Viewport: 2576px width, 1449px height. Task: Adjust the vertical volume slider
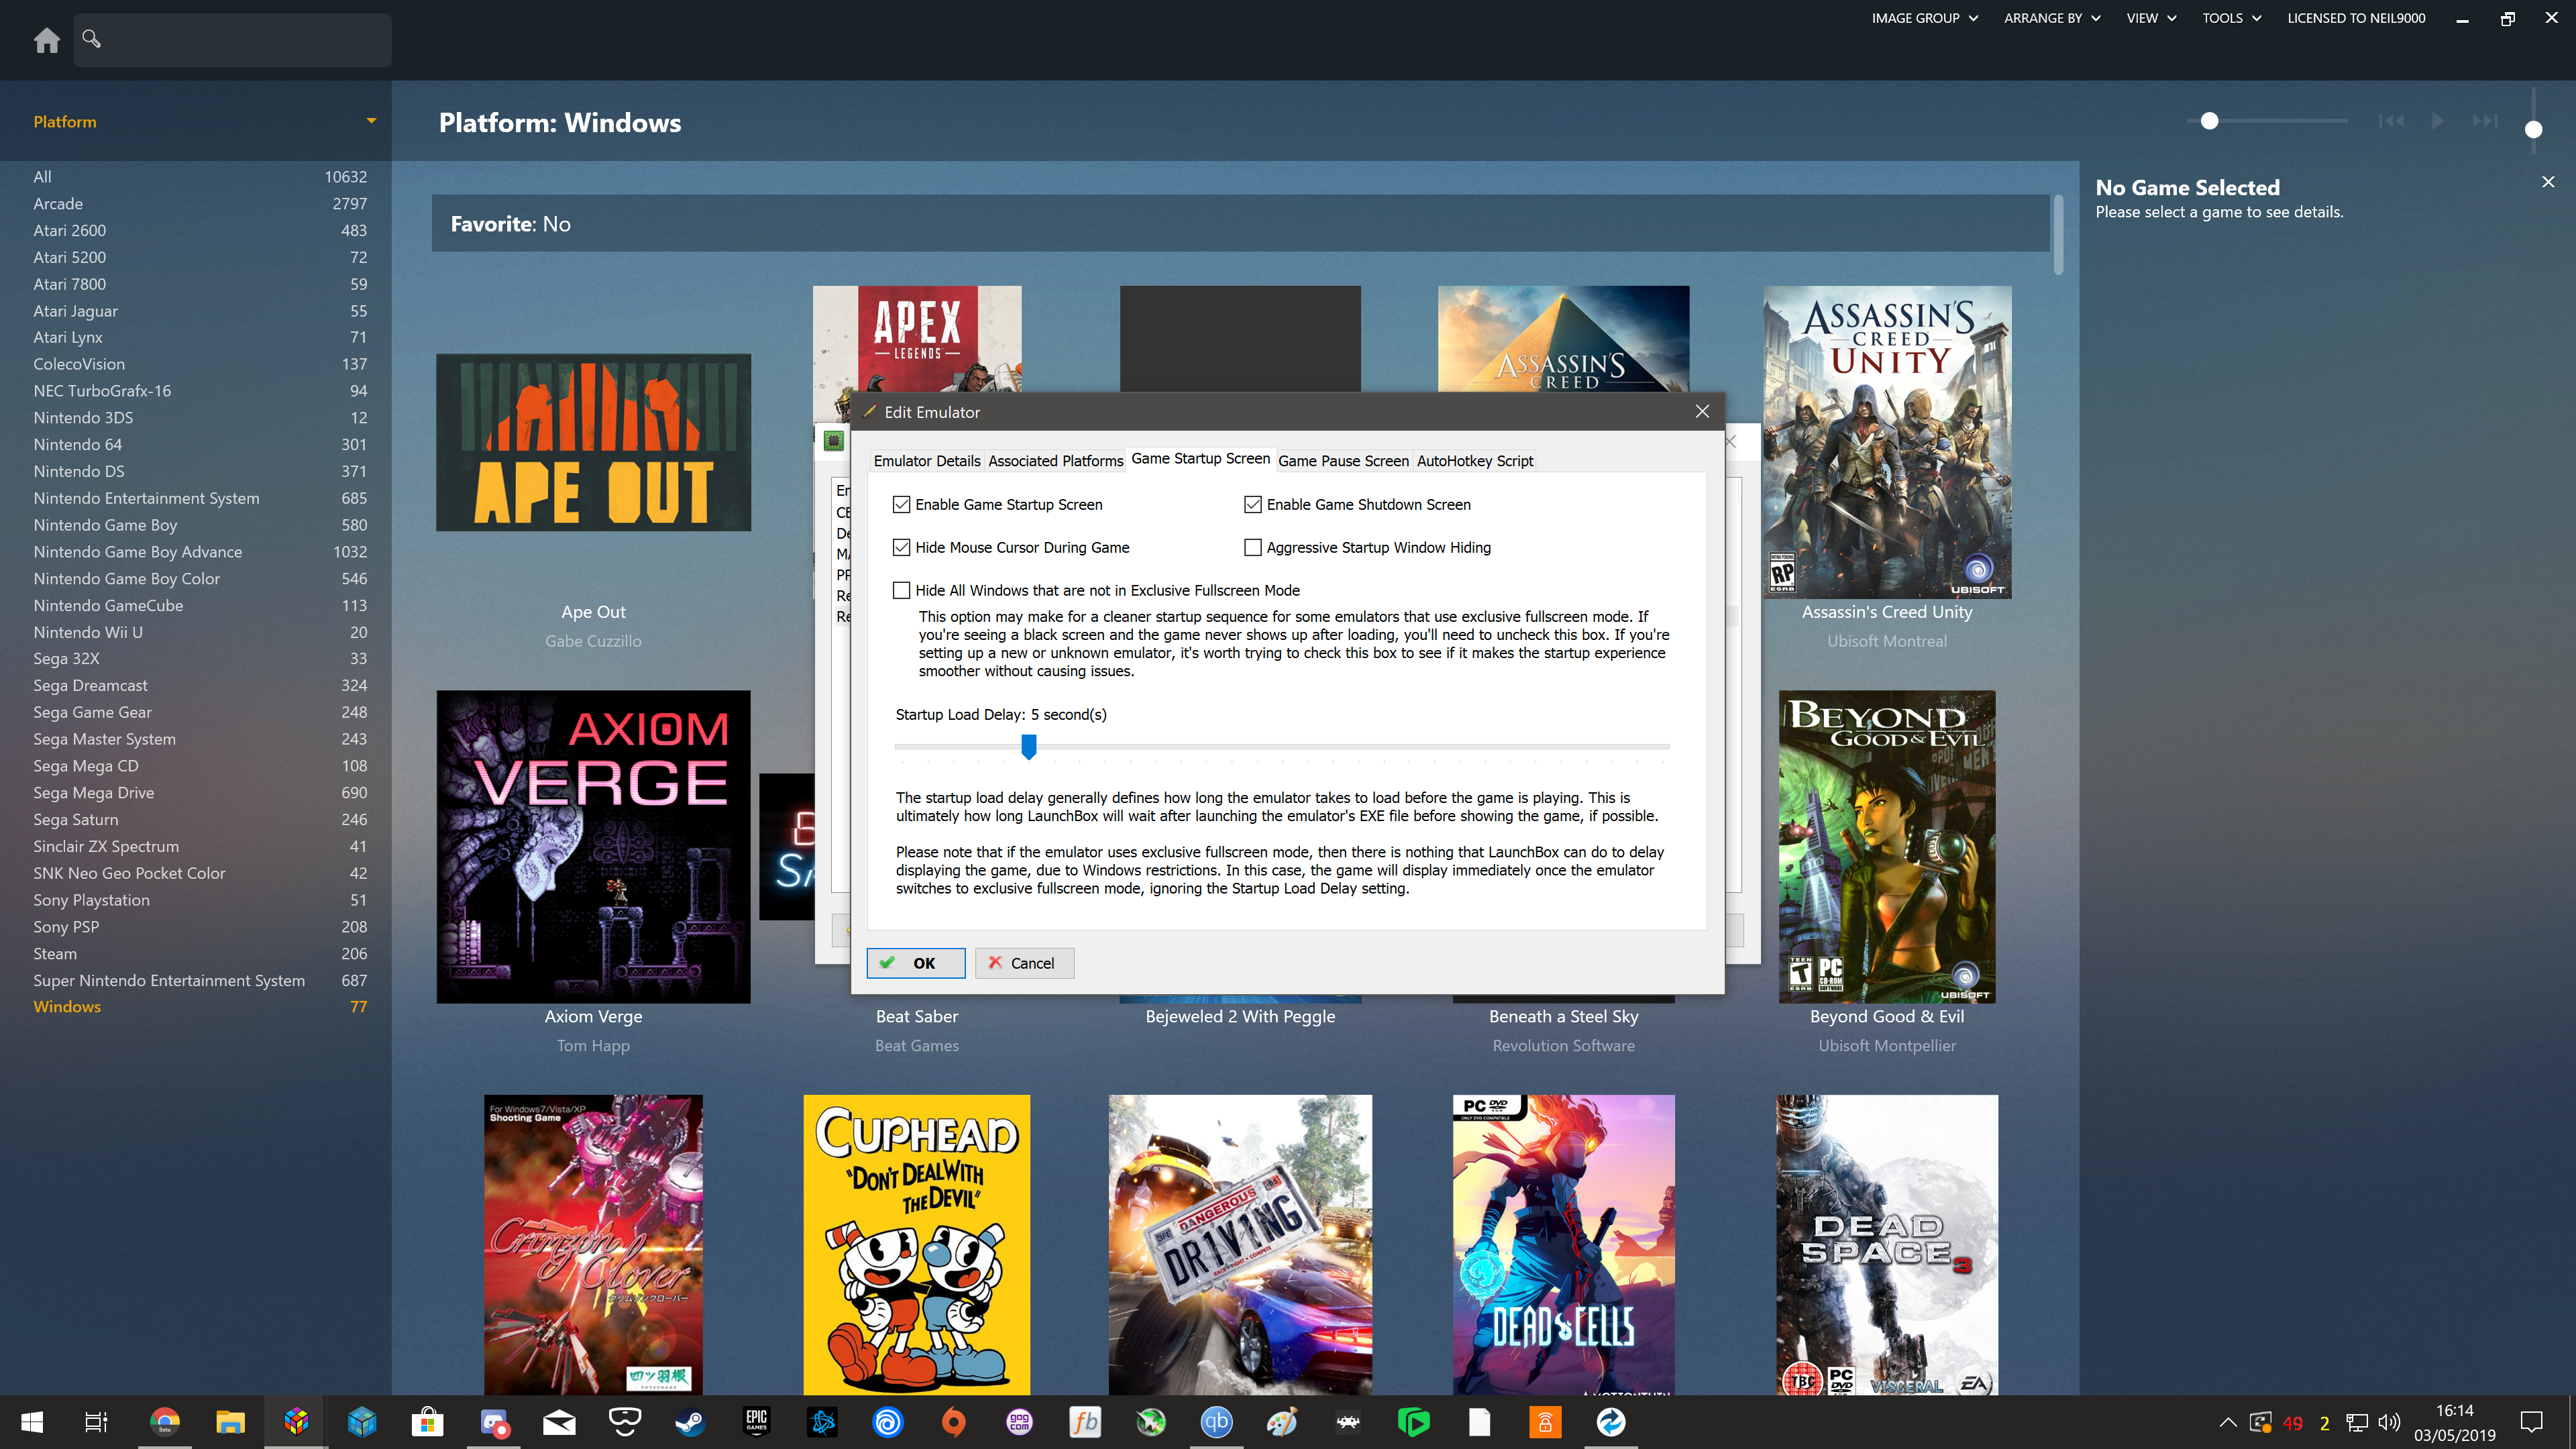pyautogui.click(x=2533, y=129)
